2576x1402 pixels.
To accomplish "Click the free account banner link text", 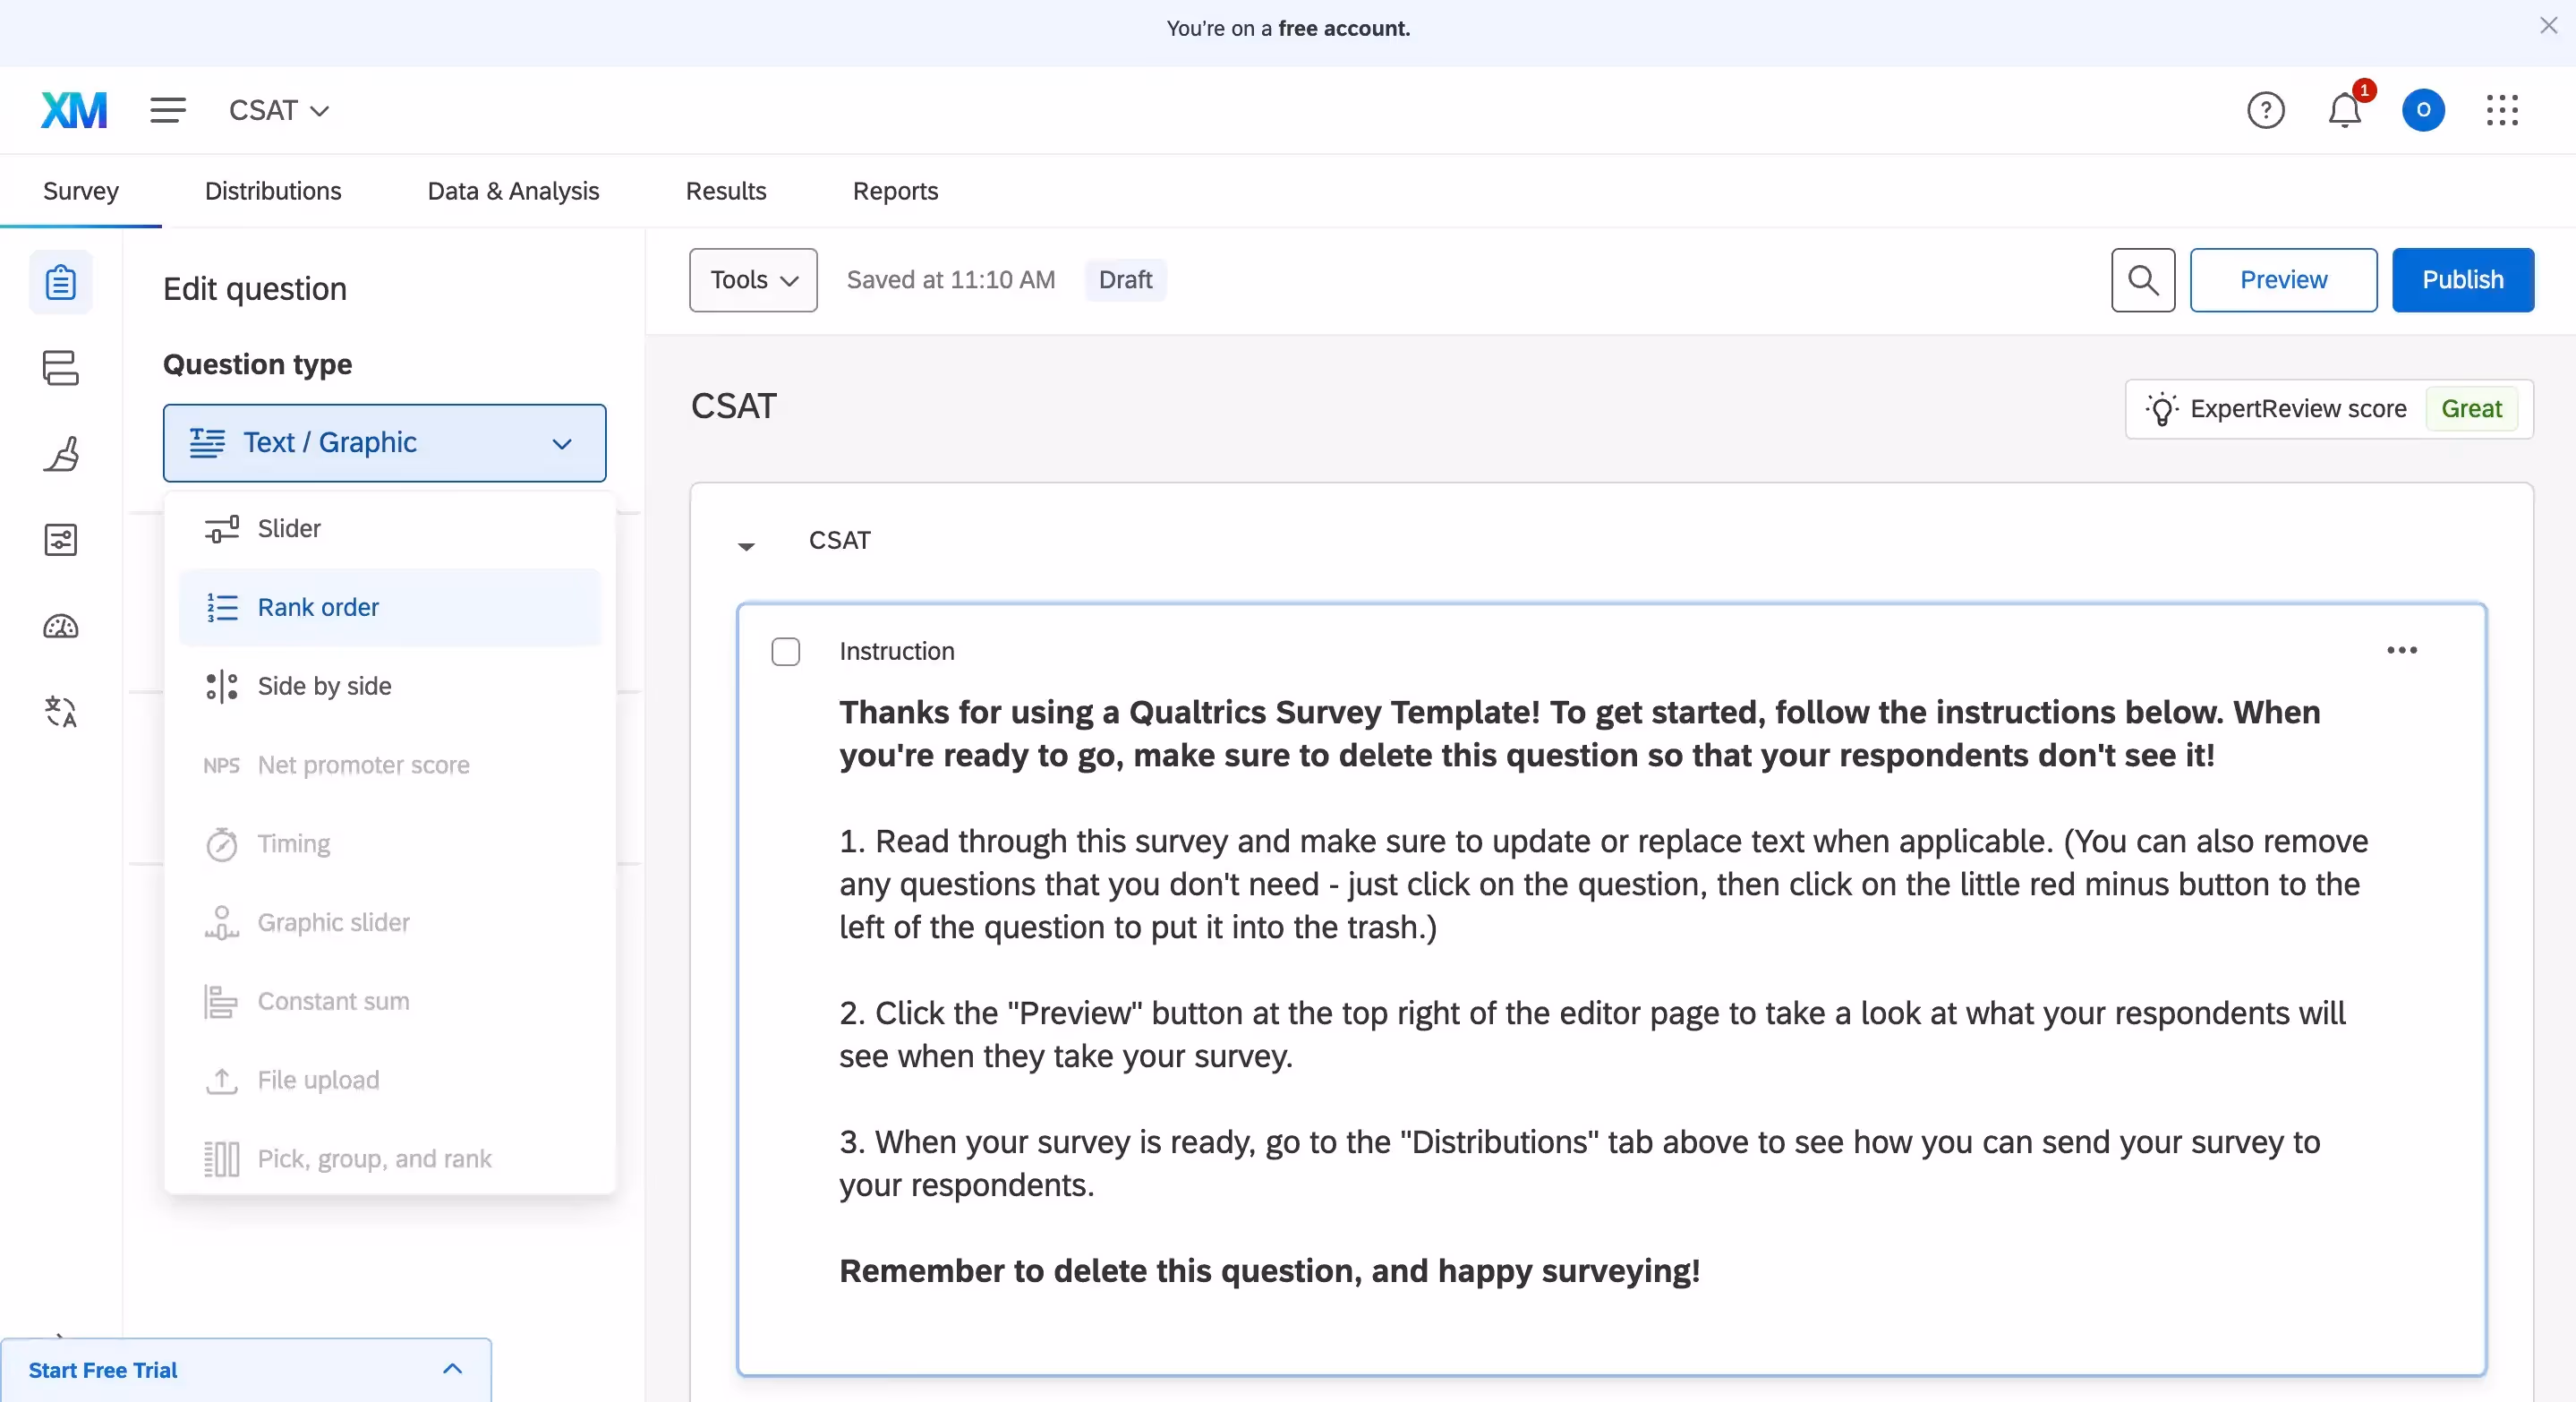I will [x=1344, y=28].
